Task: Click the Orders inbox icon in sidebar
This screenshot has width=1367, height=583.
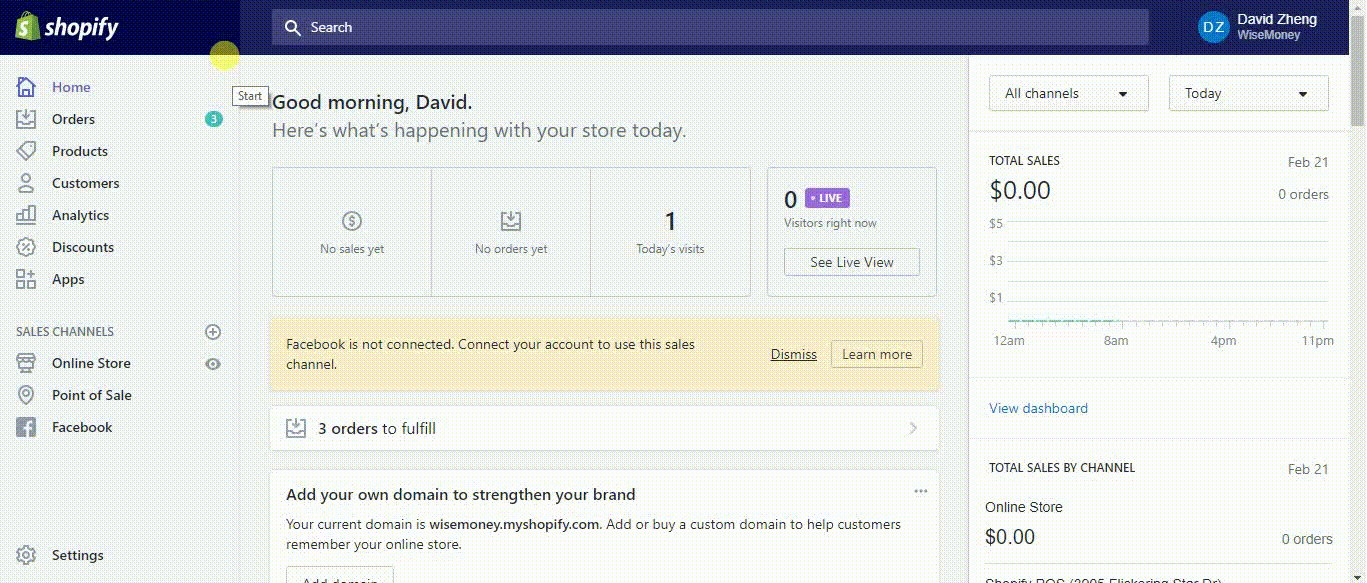Action: point(26,119)
